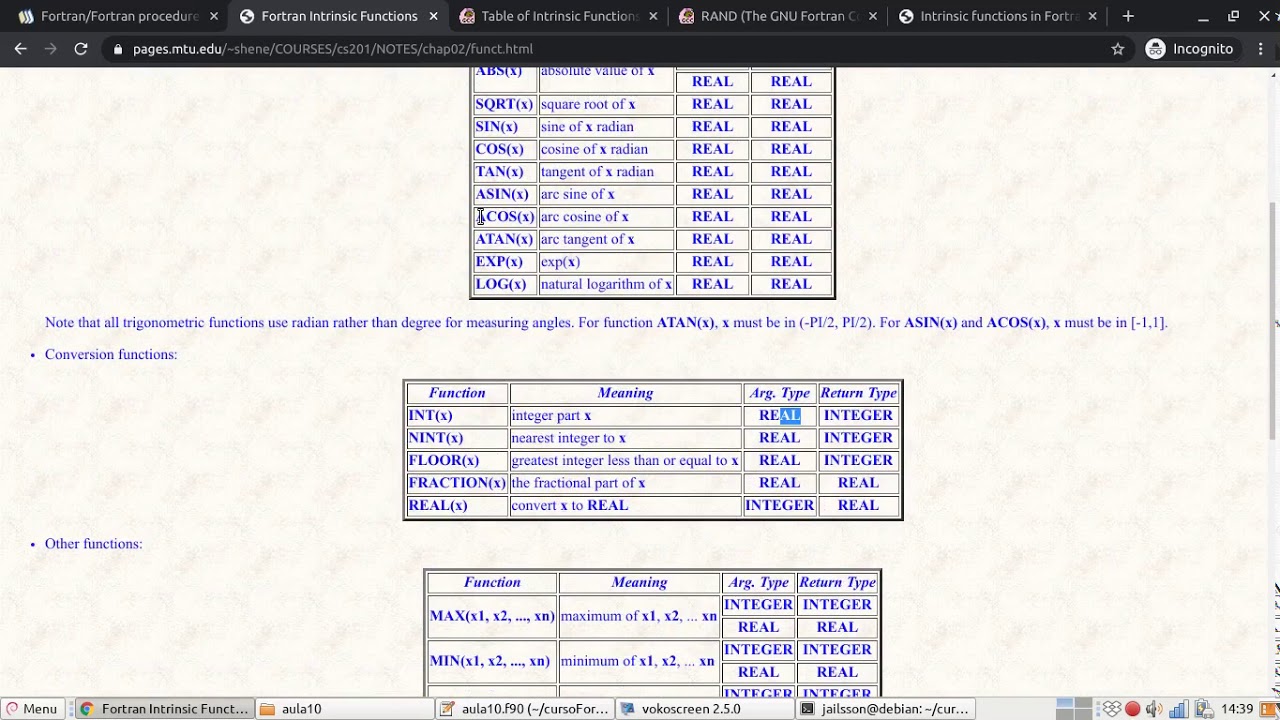
Task: Click the COS(x) function cell
Action: [x=505, y=149]
